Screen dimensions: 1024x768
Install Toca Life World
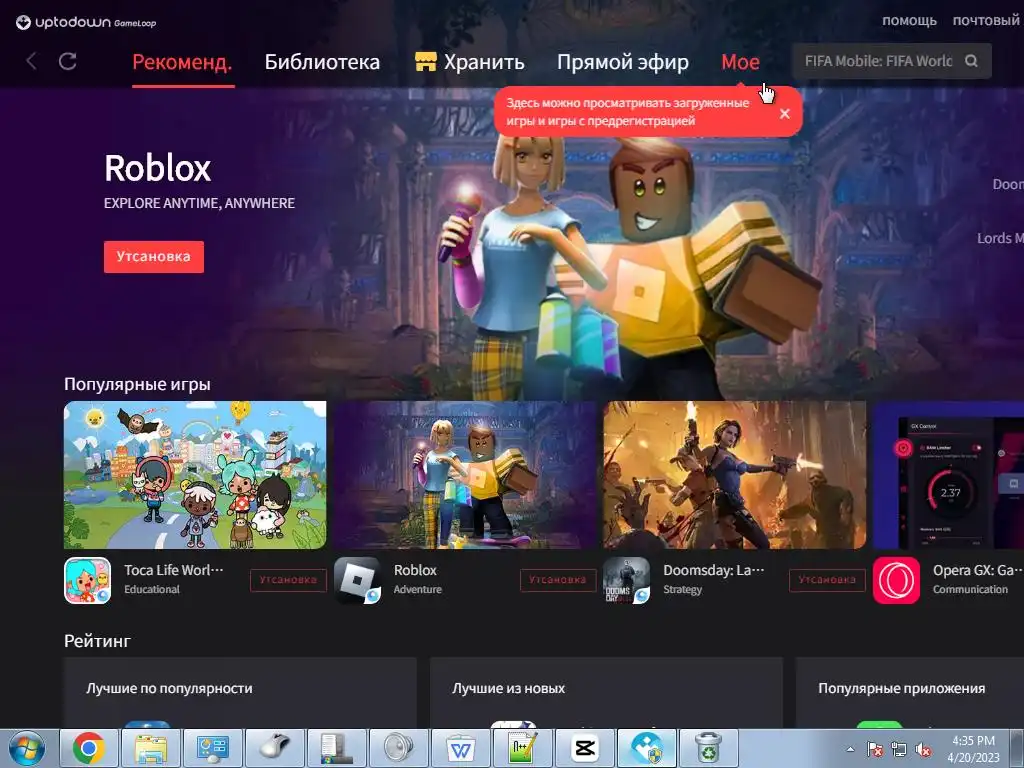tap(288, 580)
